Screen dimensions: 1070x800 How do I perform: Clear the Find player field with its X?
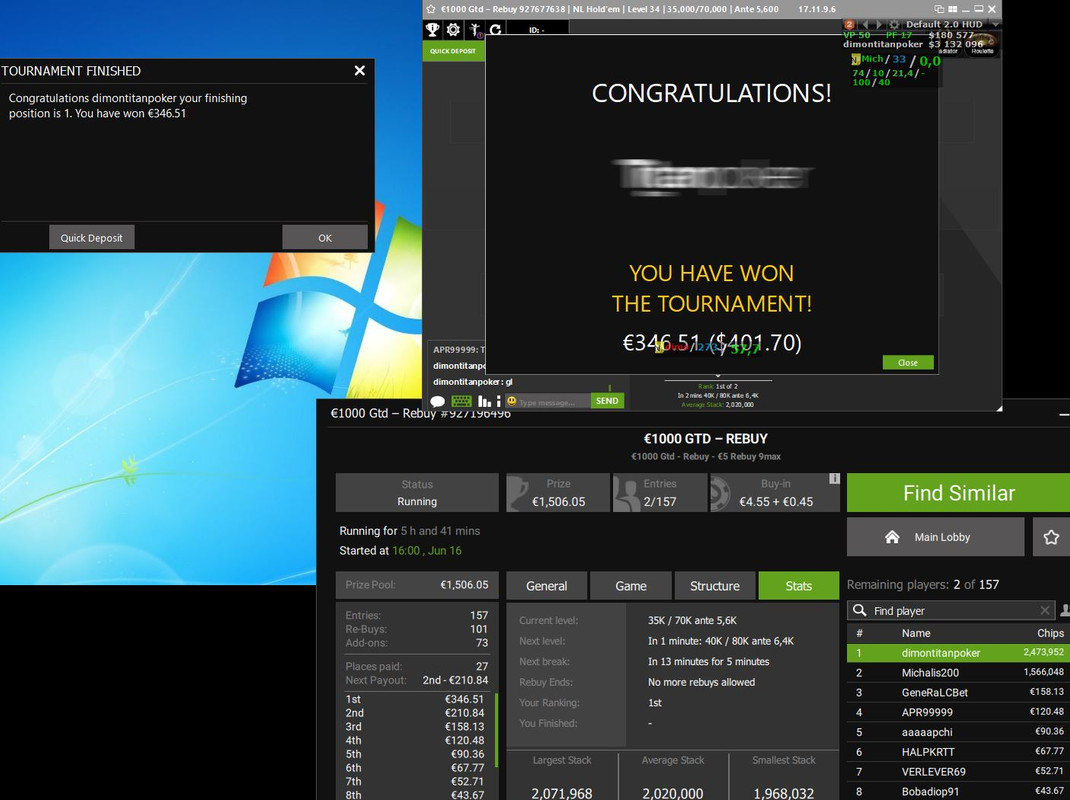coord(1045,610)
